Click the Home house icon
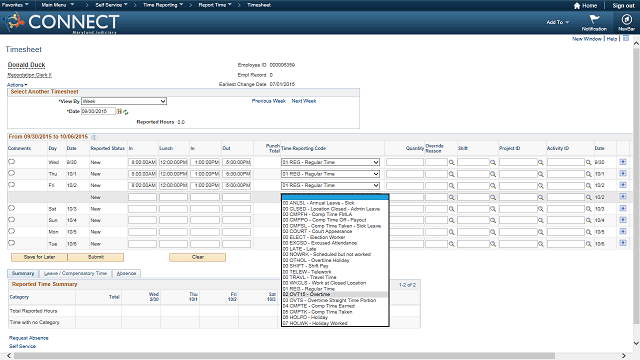This screenshot has width=640, height=360. click(577, 6)
